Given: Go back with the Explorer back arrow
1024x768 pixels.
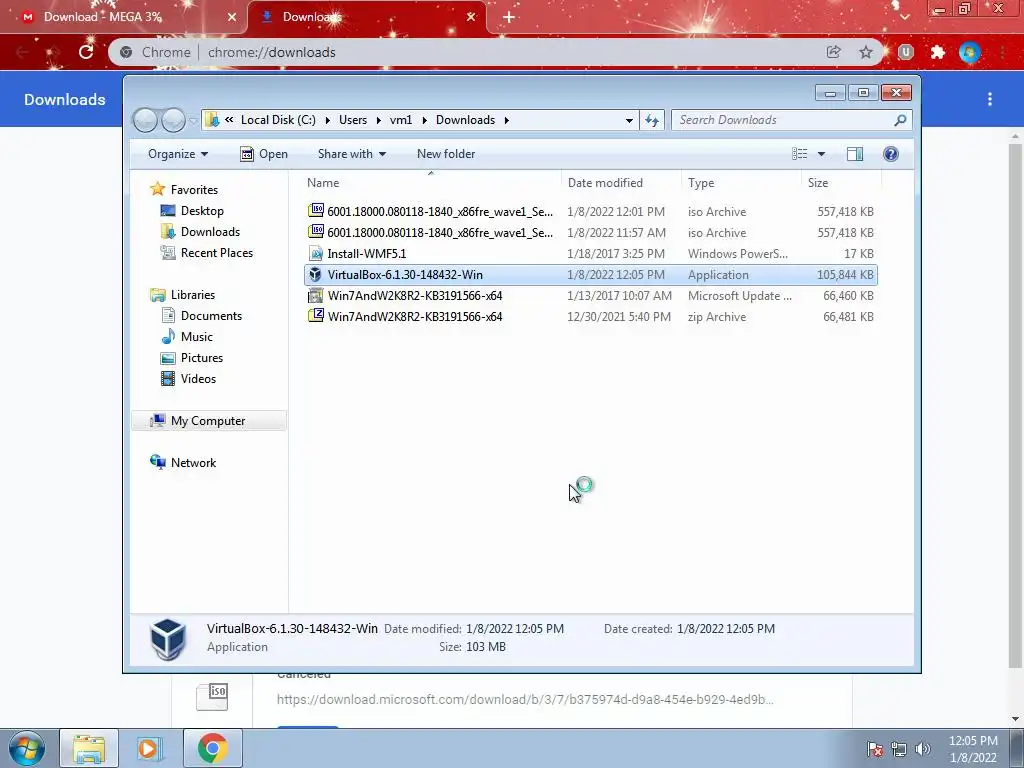Looking at the screenshot, I should (x=145, y=120).
